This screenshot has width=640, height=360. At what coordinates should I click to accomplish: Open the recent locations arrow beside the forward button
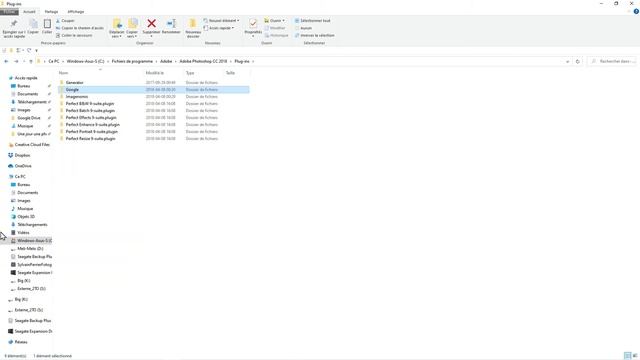(x=24, y=61)
